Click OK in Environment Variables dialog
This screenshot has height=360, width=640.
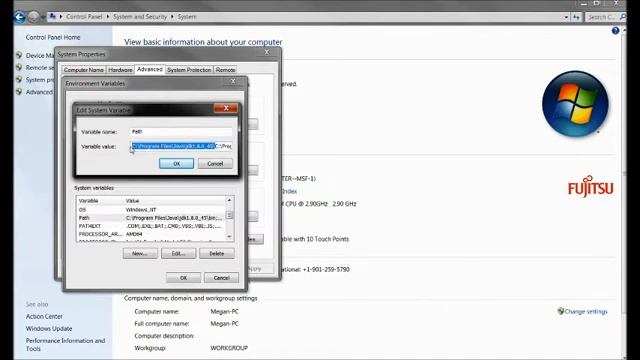tap(183, 278)
